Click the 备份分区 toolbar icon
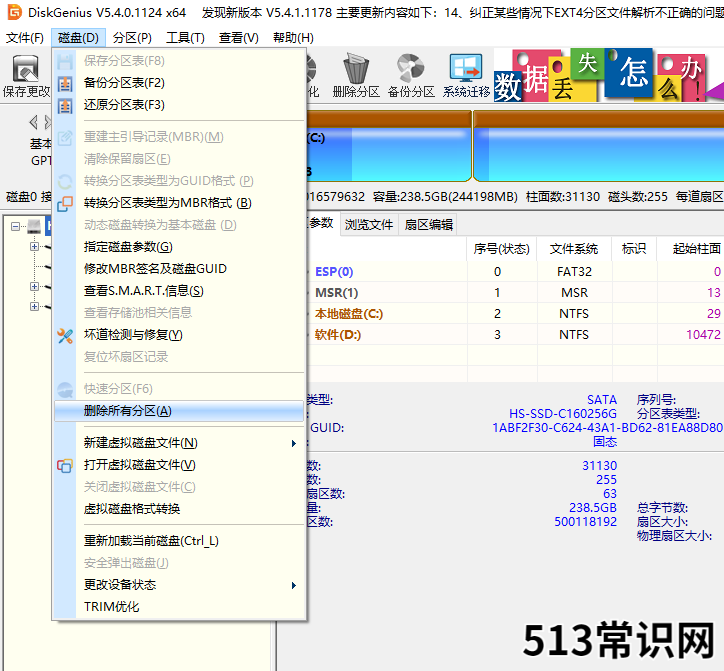The height and width of the screenshot is (671, 724). [411, 68]
